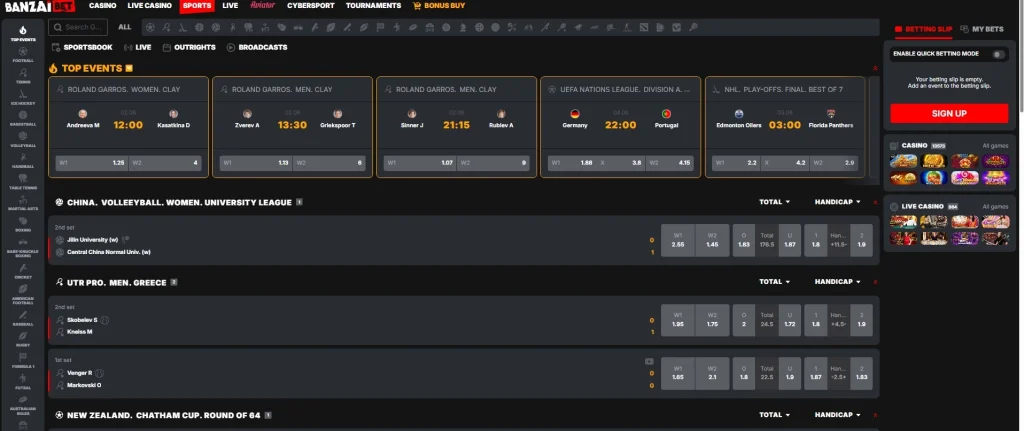The image size is (1024, 431).
Task: Click the Banzai Bet logo
Action: point(40,7)
